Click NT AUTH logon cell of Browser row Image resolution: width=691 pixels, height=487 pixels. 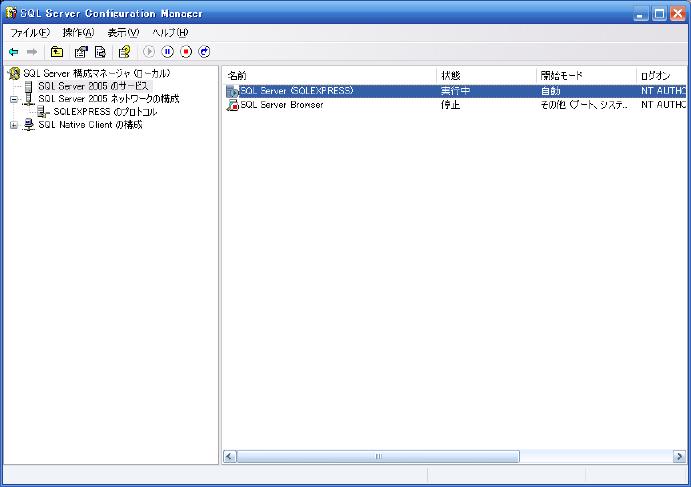click(663, 105)
